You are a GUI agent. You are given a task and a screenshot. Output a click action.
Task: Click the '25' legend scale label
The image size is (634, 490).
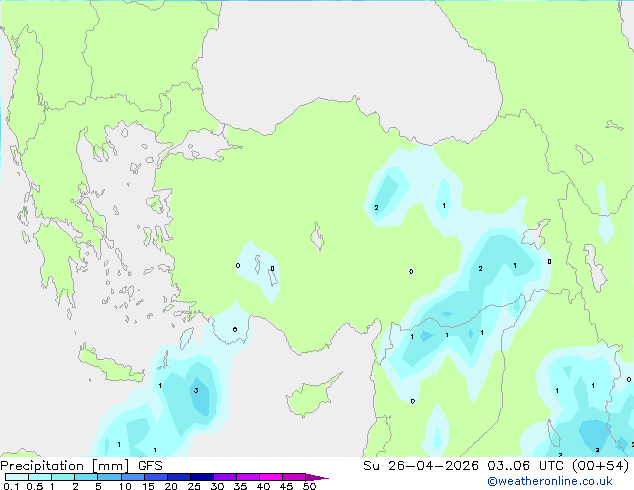click(194, 486)
